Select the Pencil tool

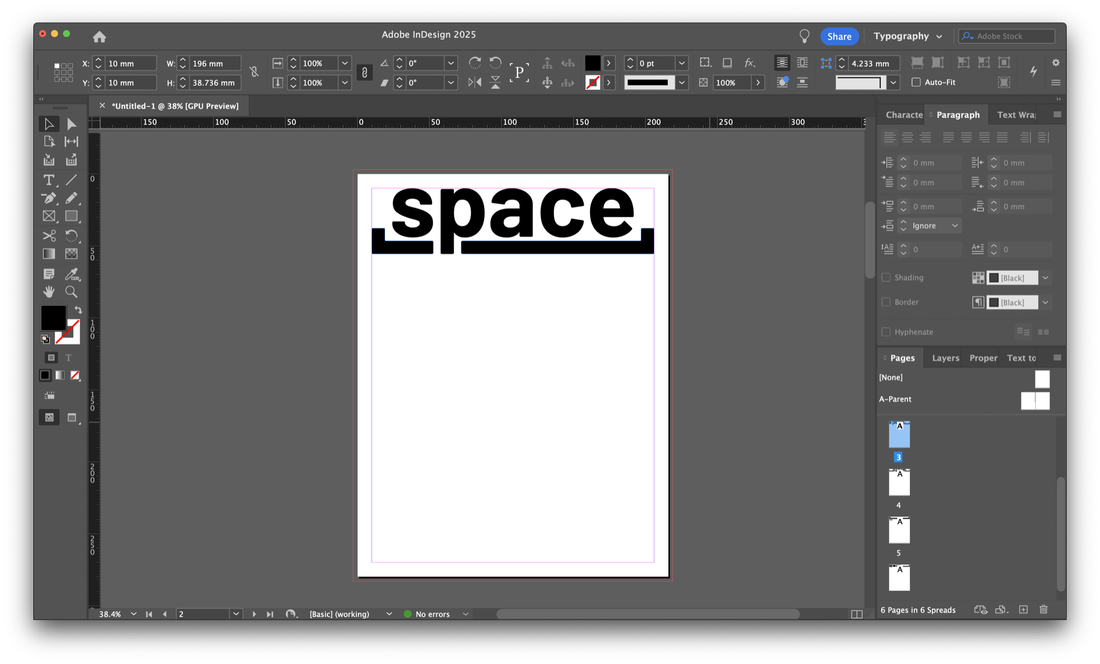pyautogui.click(x=71, y=198)
